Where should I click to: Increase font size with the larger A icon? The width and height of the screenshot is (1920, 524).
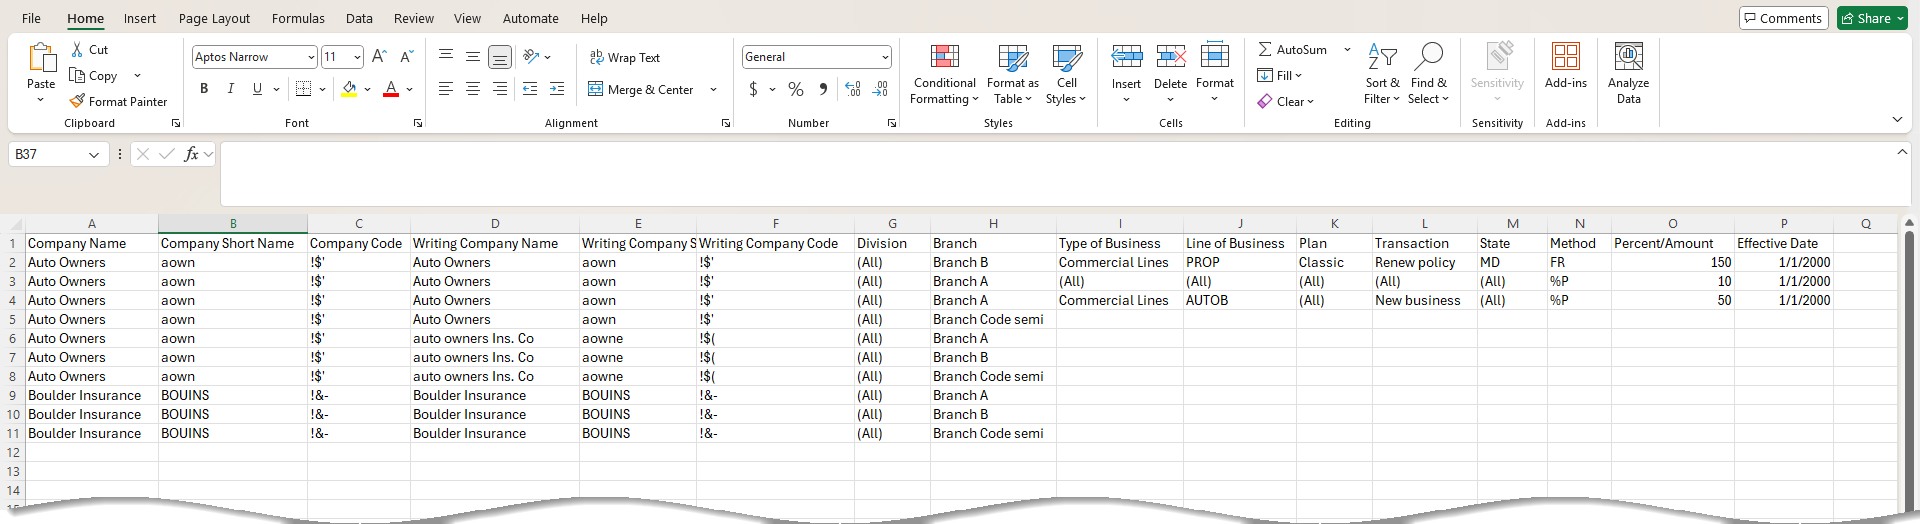pos(379,57)
